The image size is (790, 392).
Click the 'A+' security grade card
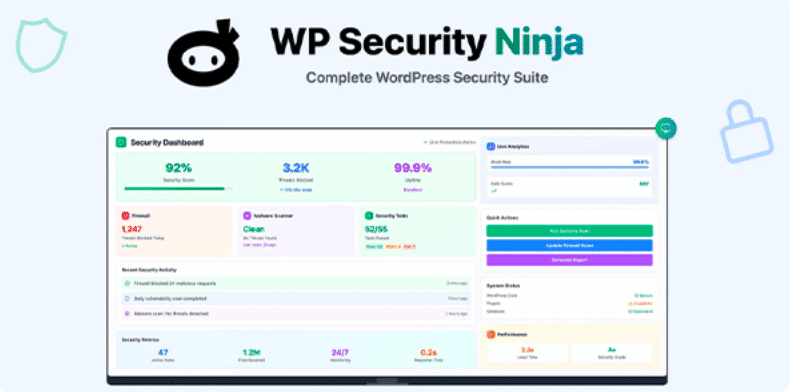click(612, 353)
